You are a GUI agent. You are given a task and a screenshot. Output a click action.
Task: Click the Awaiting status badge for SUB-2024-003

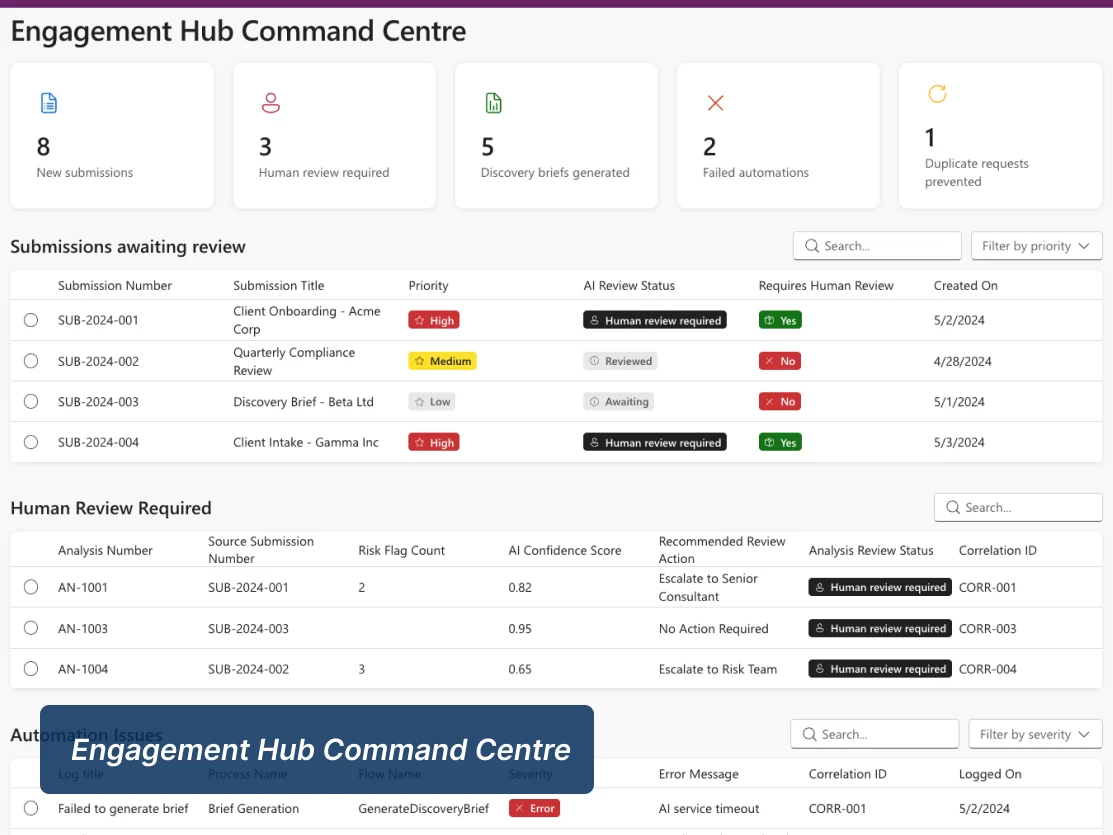click(x=618, y=401)
